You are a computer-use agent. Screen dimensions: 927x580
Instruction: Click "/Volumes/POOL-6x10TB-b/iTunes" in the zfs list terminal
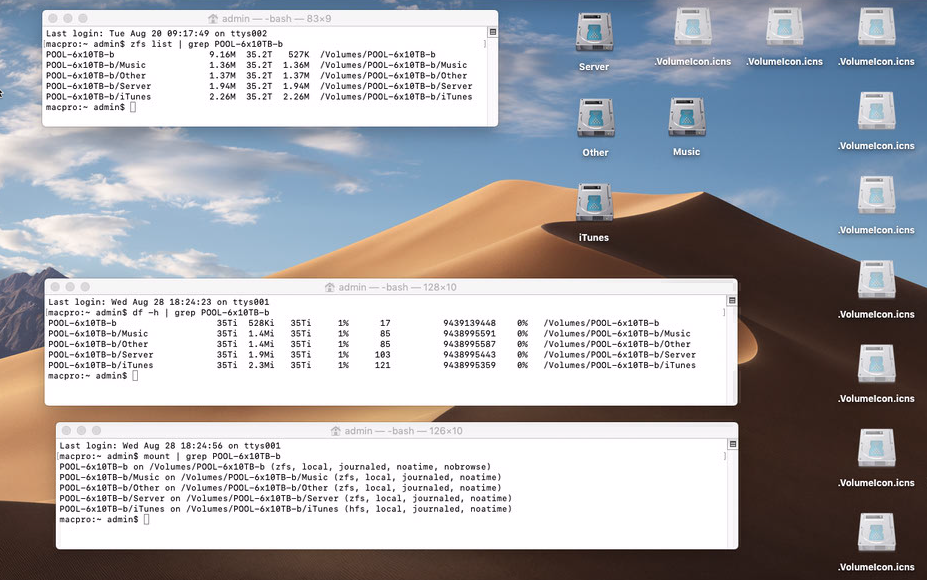(396, 97)
